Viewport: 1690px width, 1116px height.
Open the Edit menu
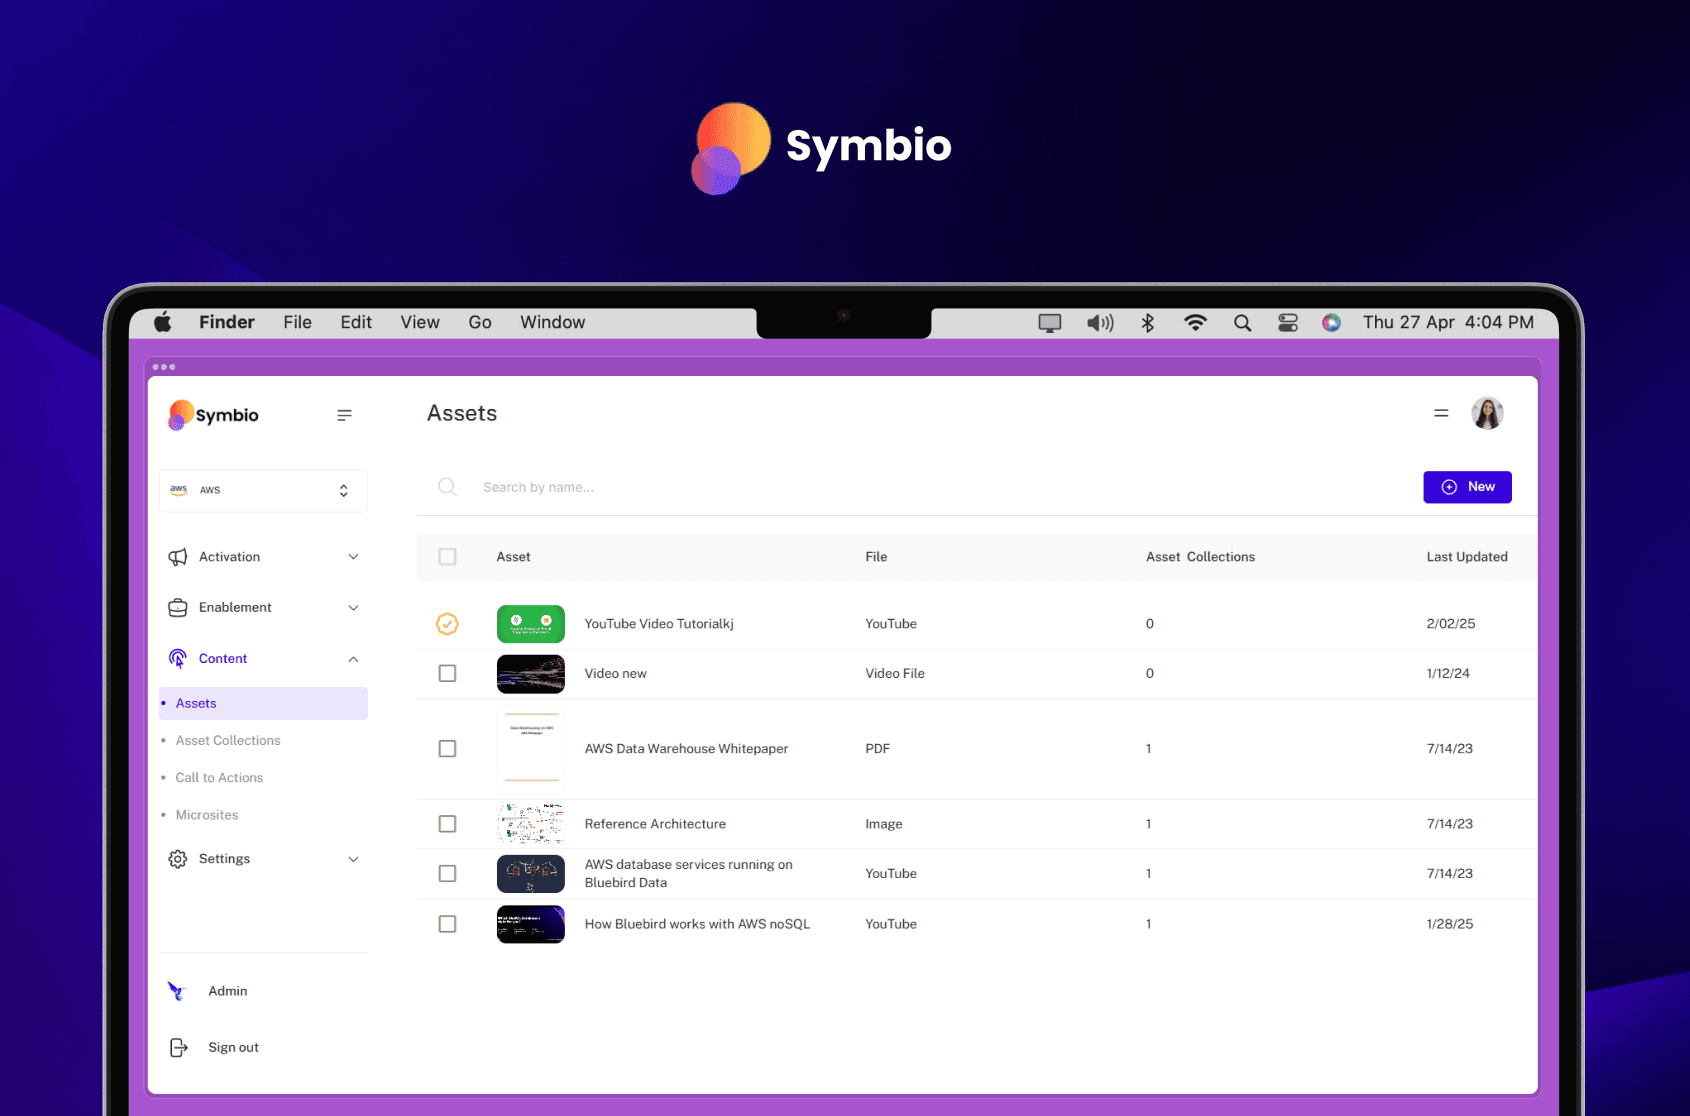[x=356, y=322]
